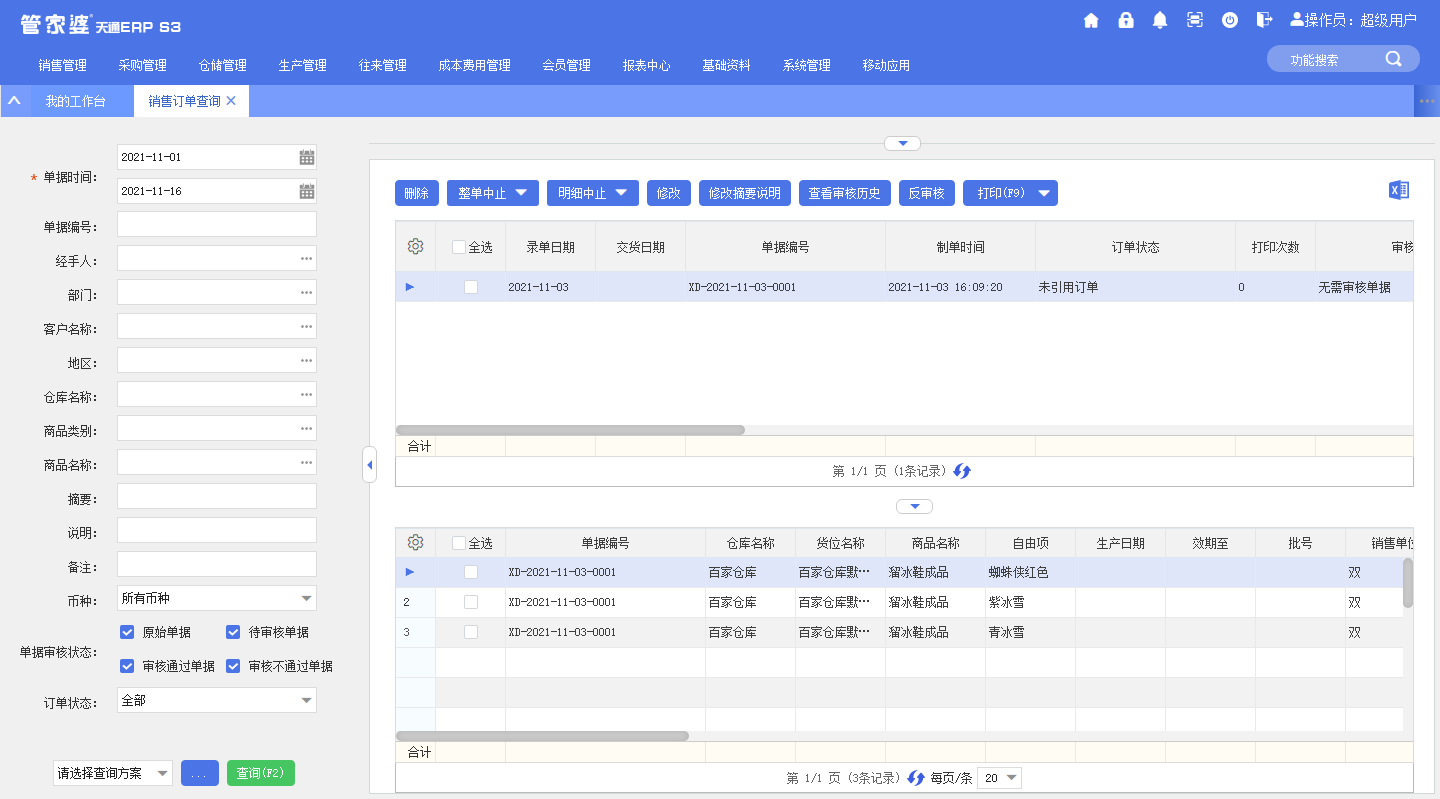The width and height of the screenshot is (1440, 799).
Task: Click the 反审核 button
Action: tap(926, 193)
